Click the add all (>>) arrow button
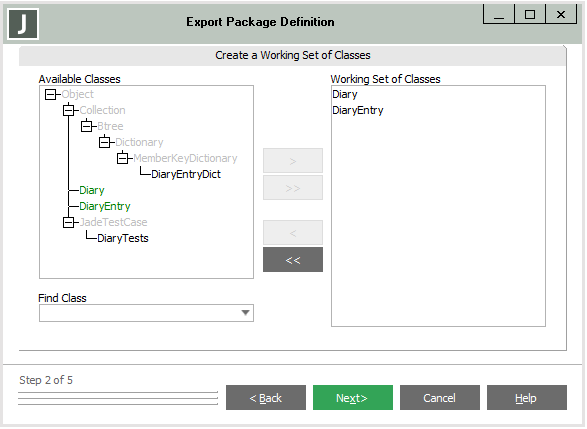Screen dimensions: 587x429 point(293,188)
